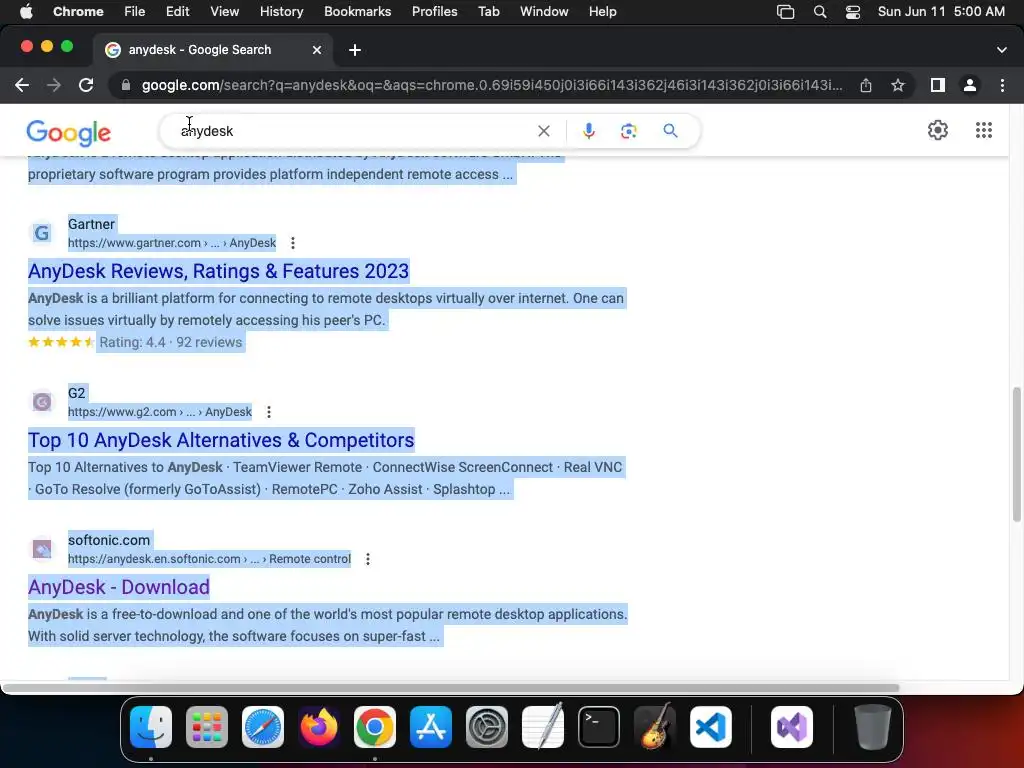
Task: Open the File menu
Action: point(135,12)
